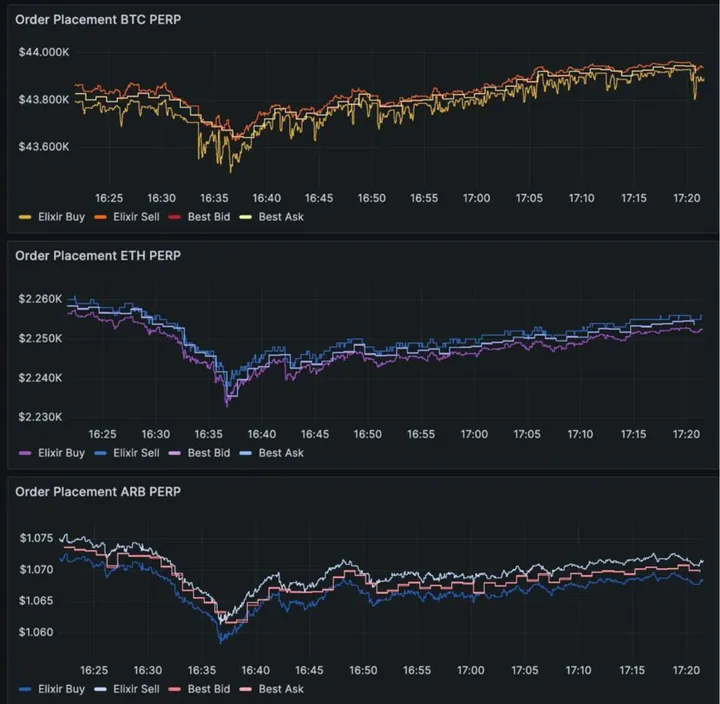Image resolution: width=720 pixels, height=704 pixels.
Task: Click yellow Elixir Buy color swatch in BTC legend
Action: [25, 217]
